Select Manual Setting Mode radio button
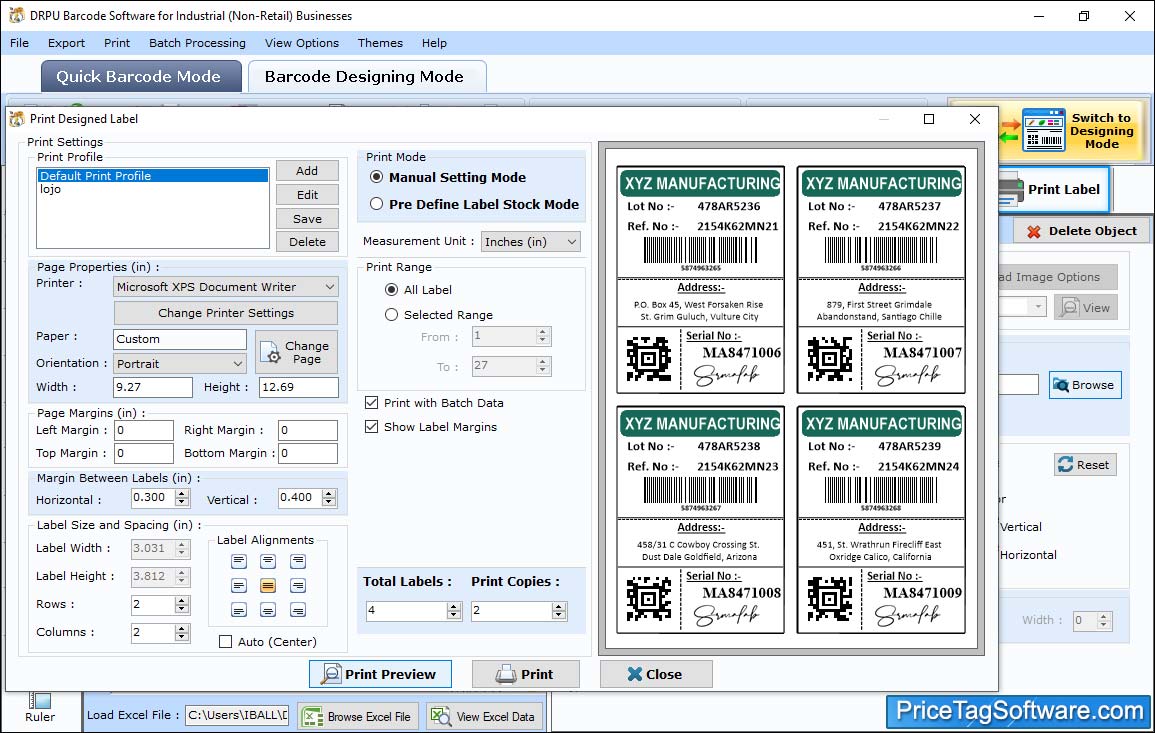 pyautogui.click(x=376, y=178)
